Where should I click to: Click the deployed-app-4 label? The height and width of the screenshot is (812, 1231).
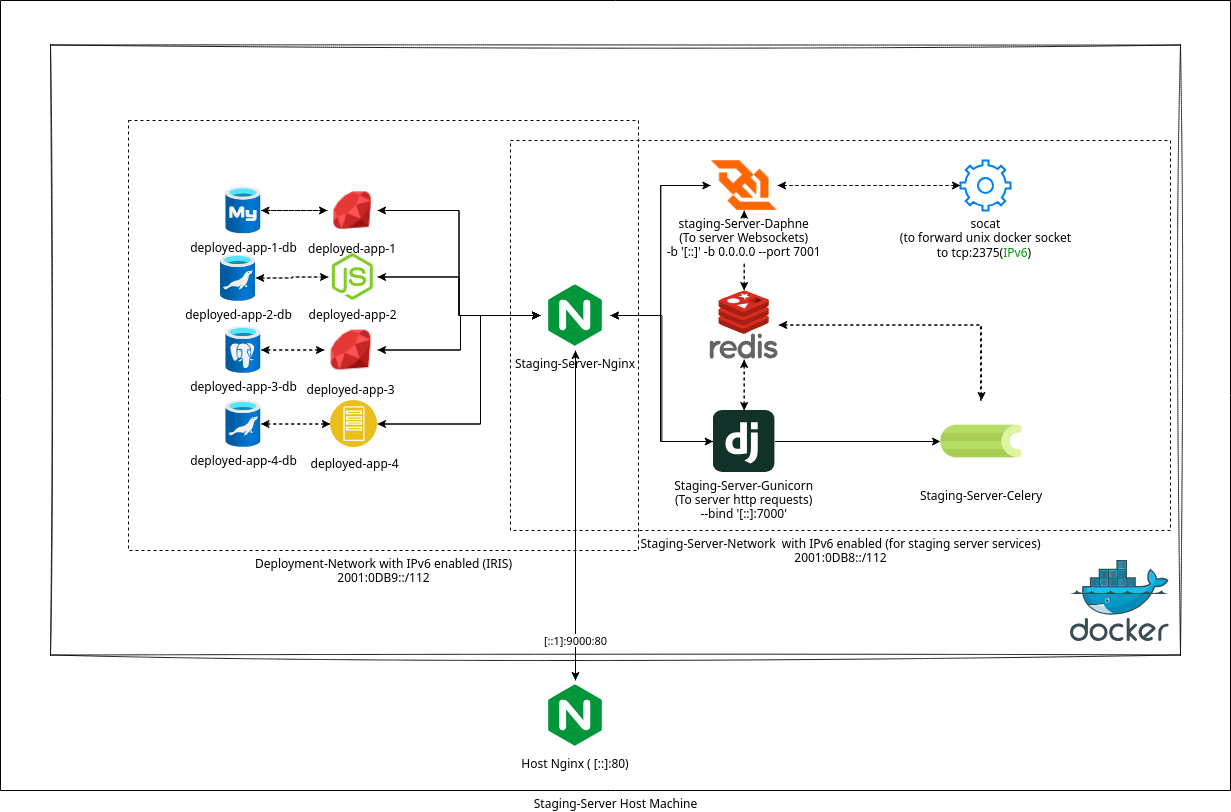point(355,463)
